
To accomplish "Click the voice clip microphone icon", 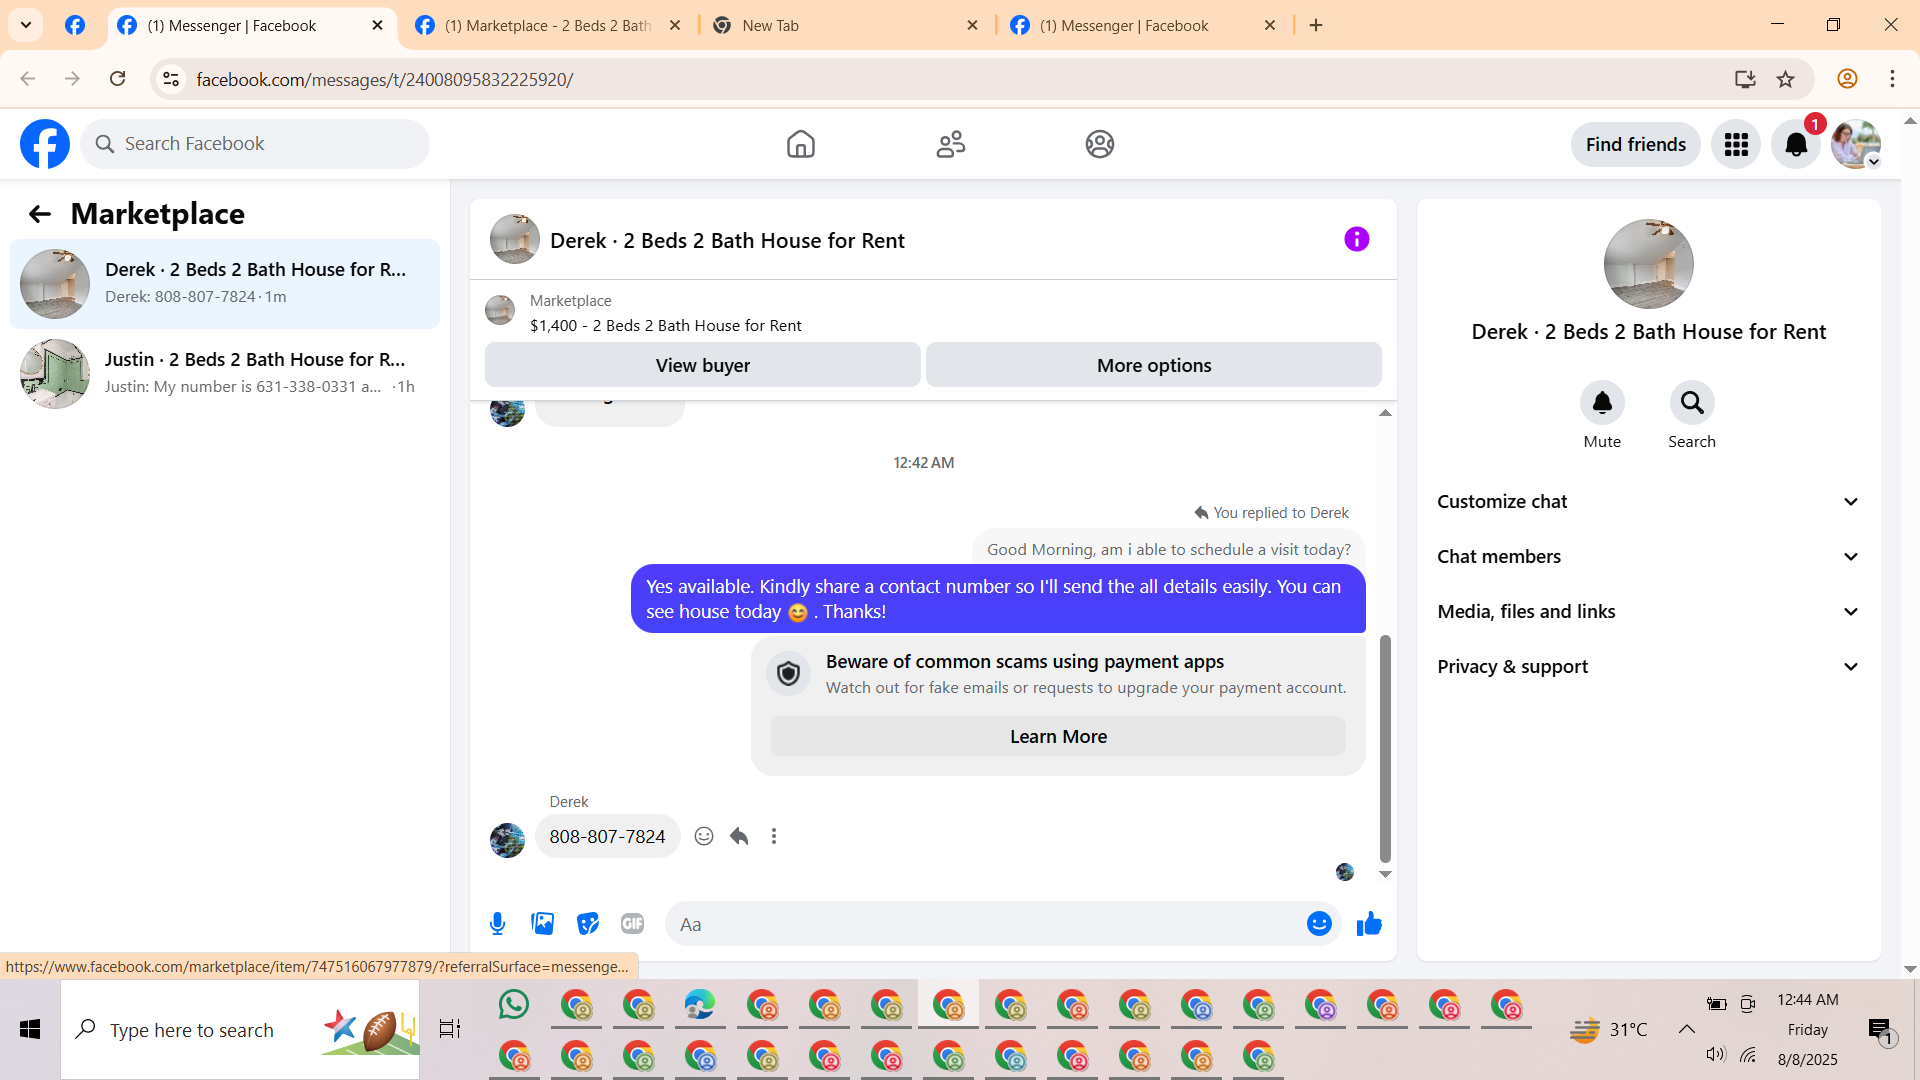I will coord(497,924).
